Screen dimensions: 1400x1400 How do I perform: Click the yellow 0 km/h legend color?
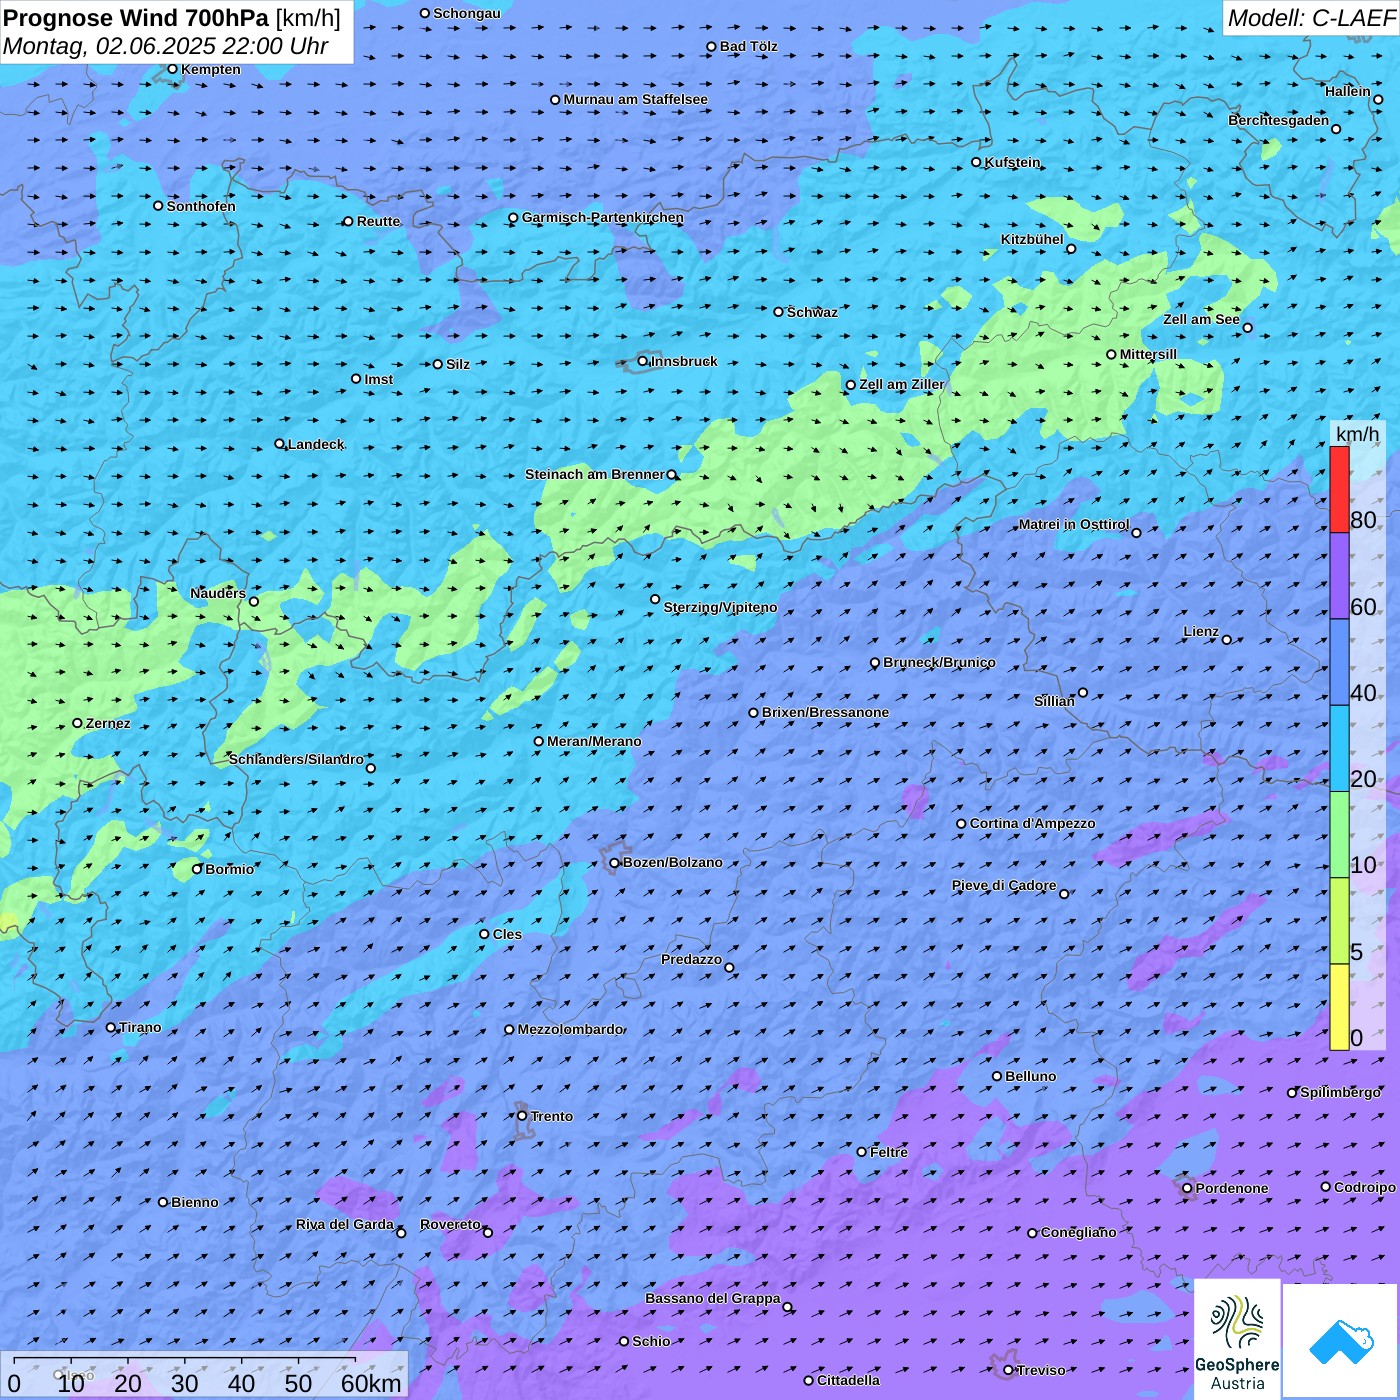[1339, 1007]
